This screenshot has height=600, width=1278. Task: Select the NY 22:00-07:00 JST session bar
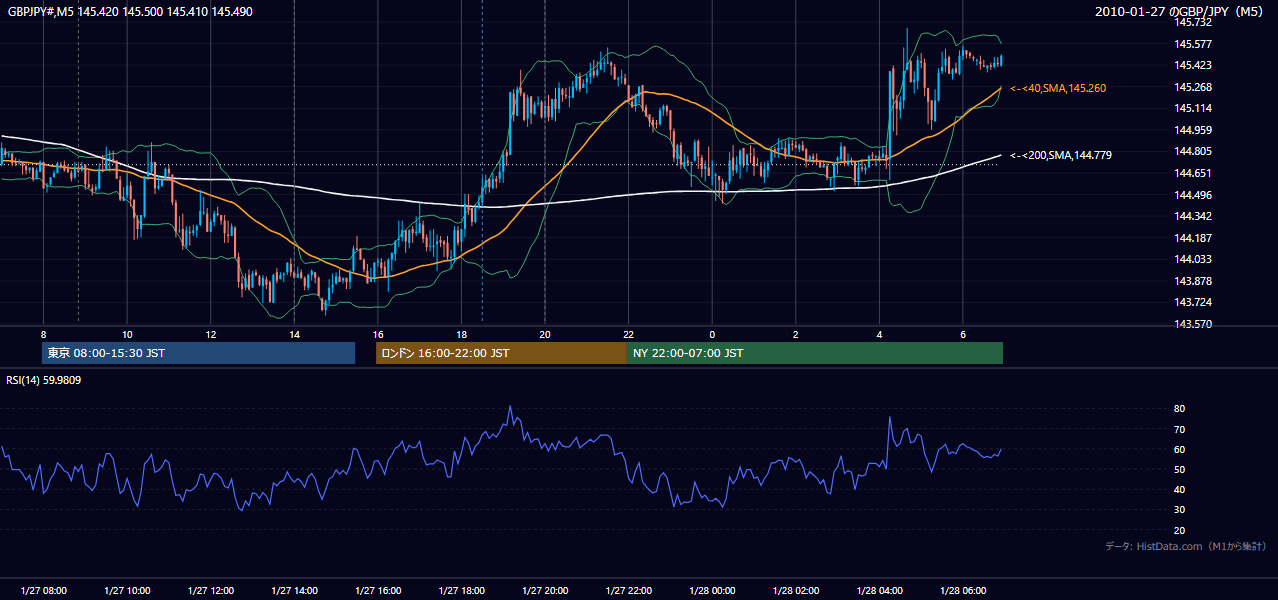coord(815,353)
